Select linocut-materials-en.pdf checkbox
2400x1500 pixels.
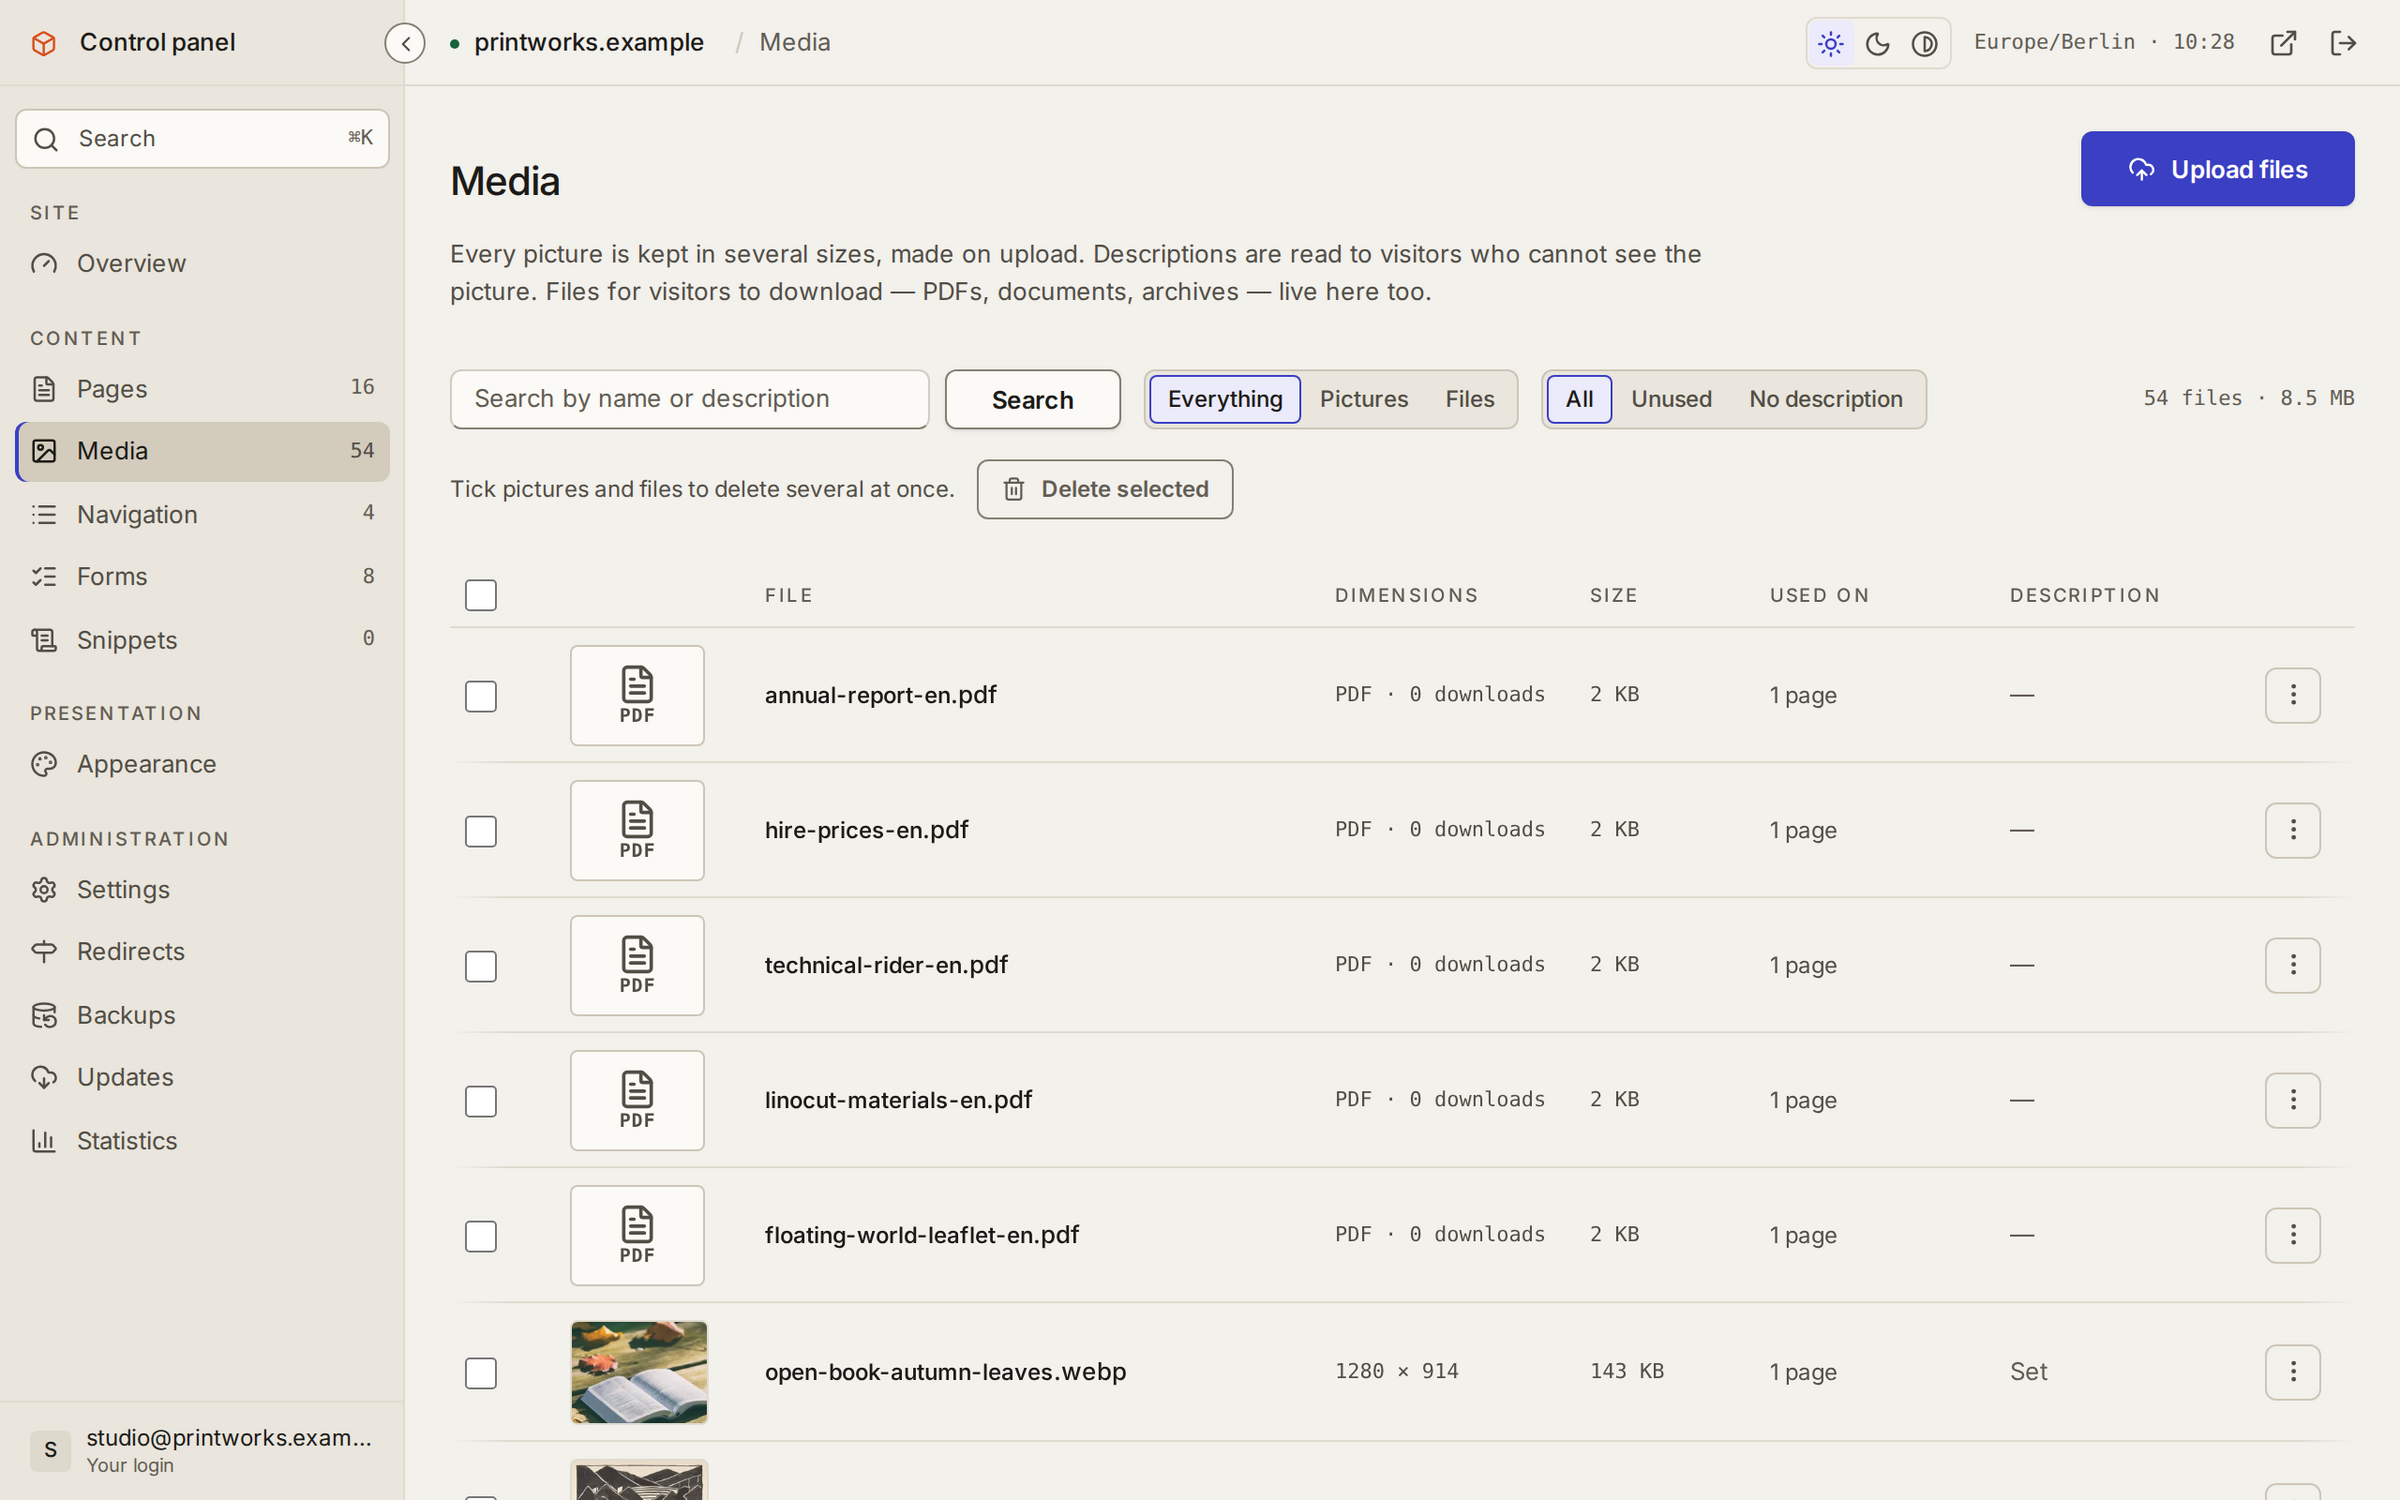tap(481, 1101)
